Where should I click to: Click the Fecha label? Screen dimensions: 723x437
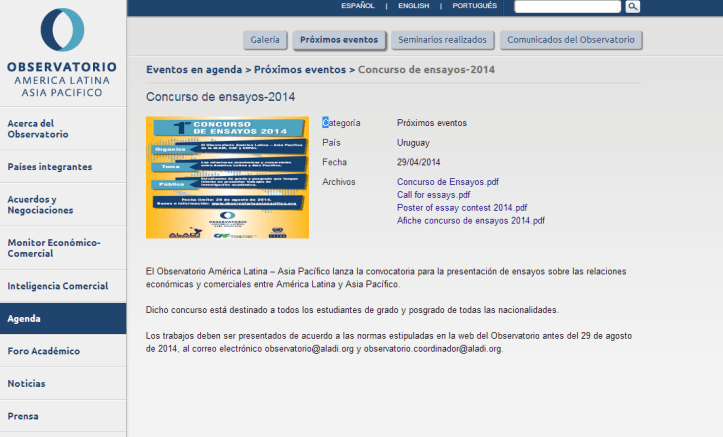click(x=334, y=162)
